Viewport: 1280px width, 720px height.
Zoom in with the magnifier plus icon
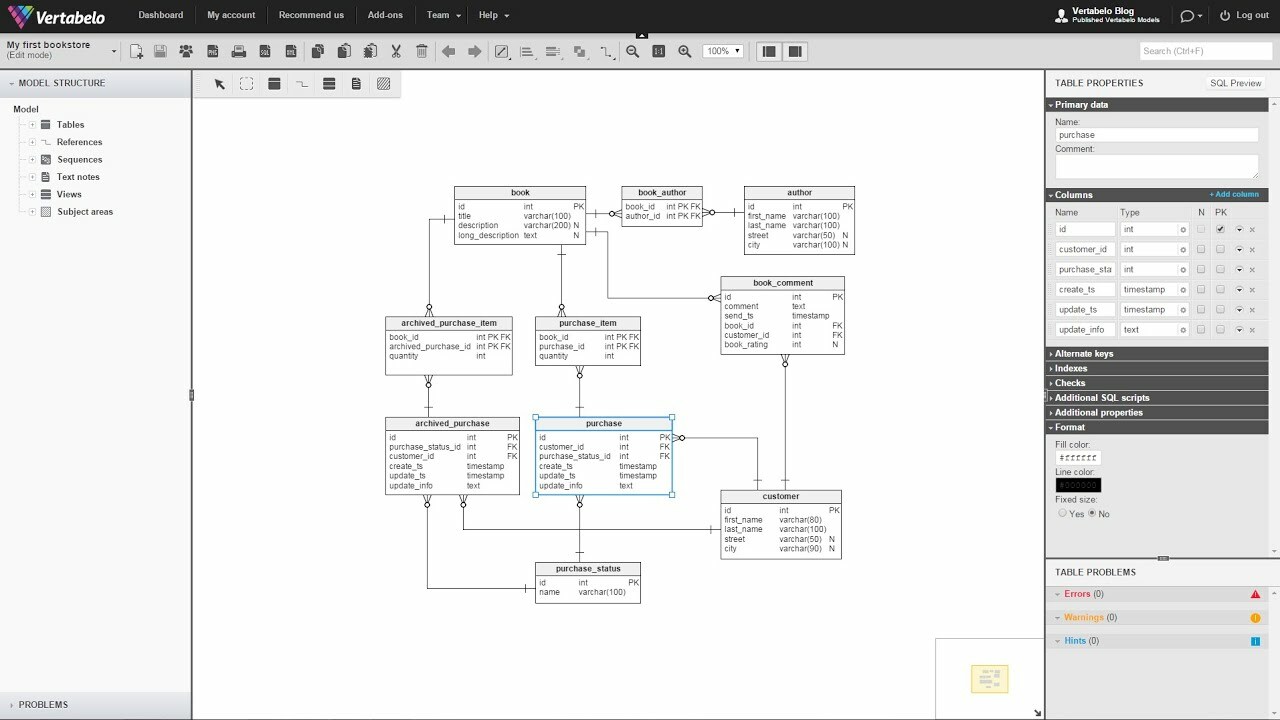coord(685,51)
